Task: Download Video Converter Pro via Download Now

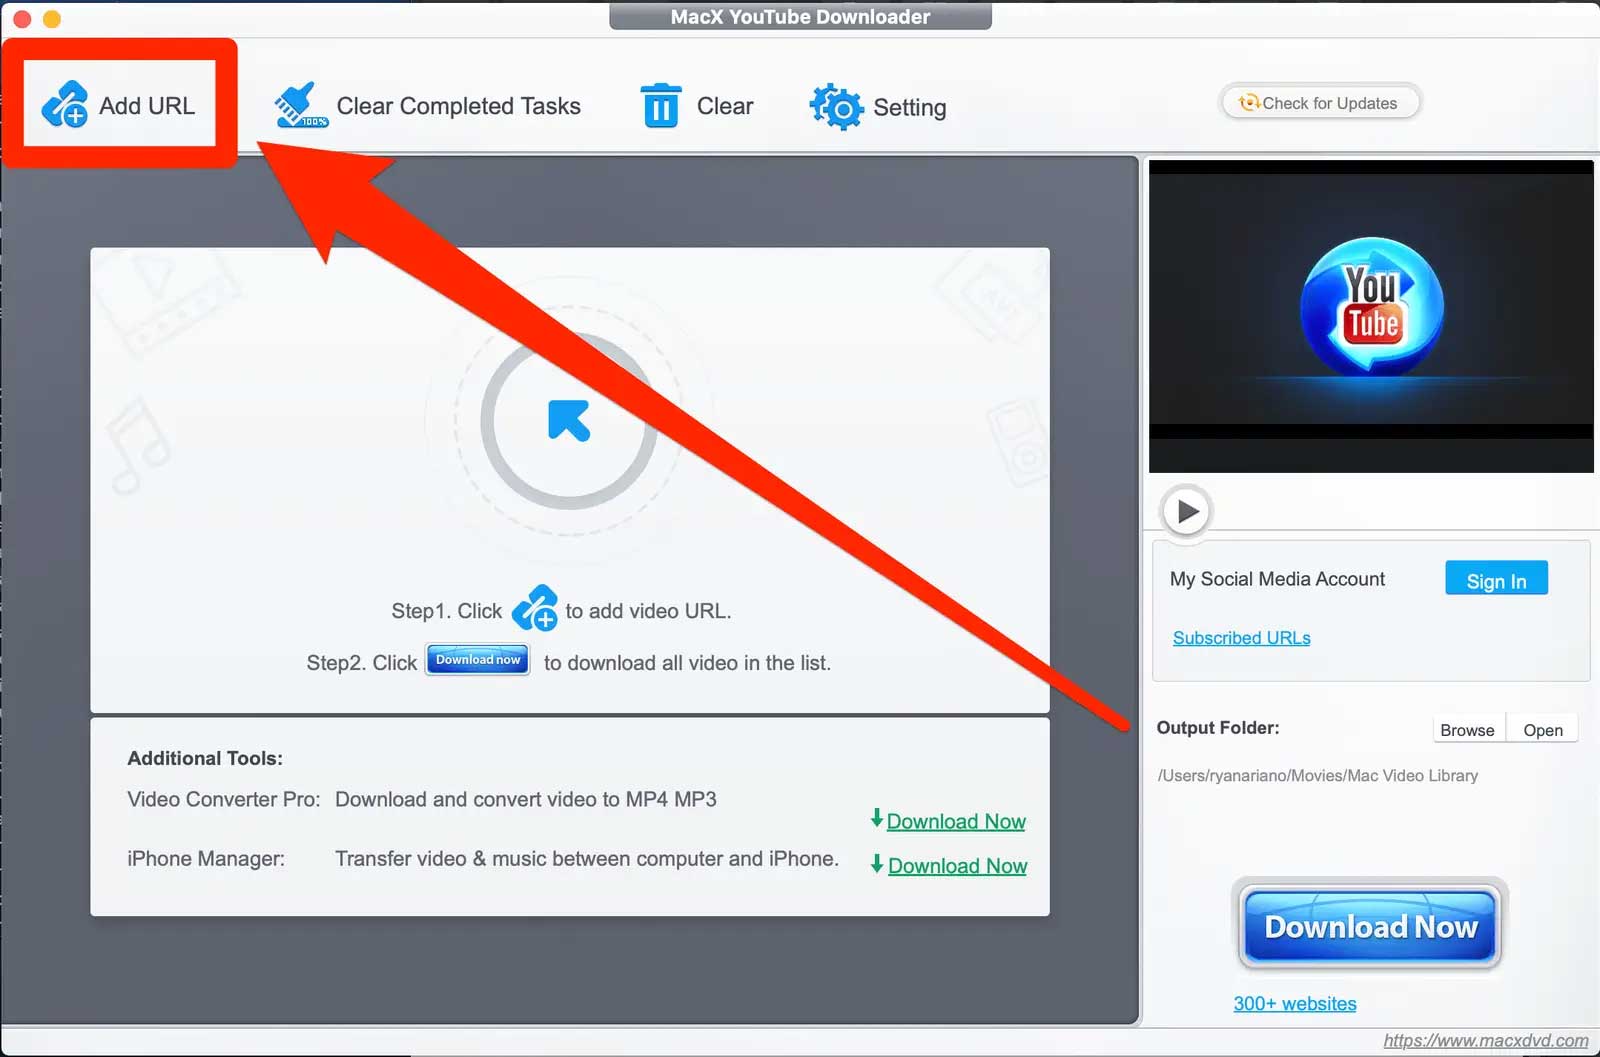Action: click(955, 821)
